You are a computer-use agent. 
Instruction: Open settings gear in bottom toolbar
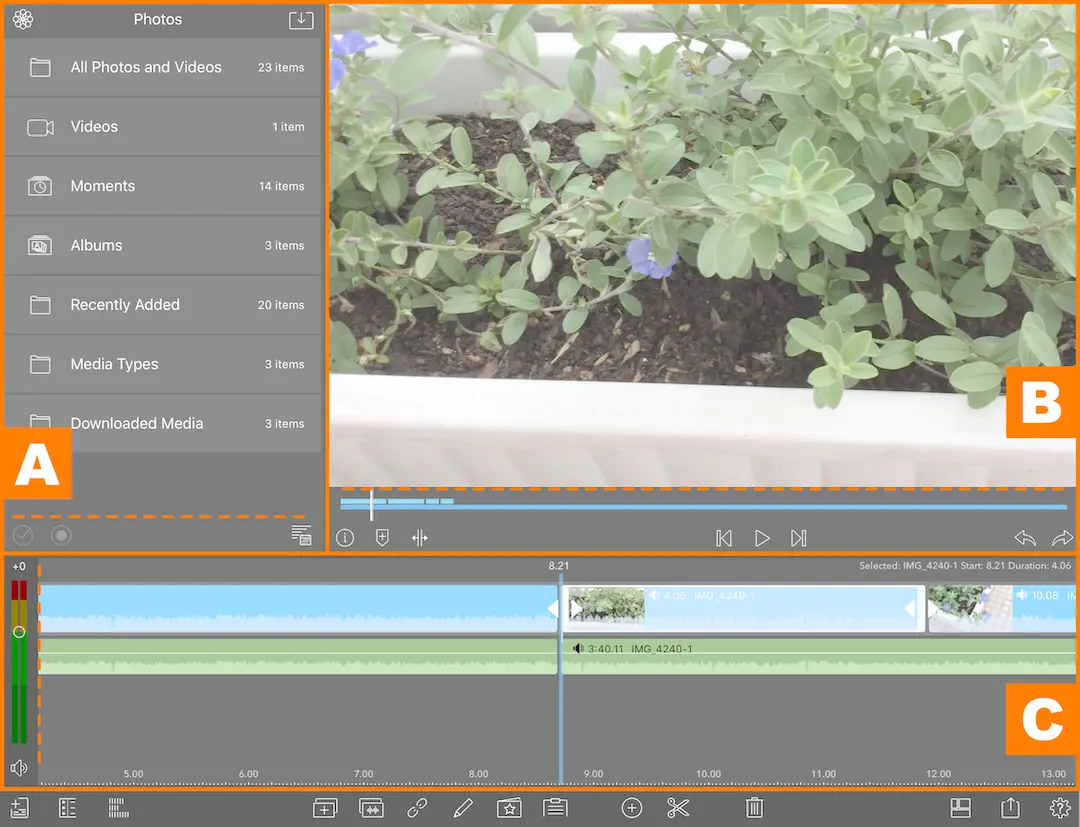click(1060, 808)
